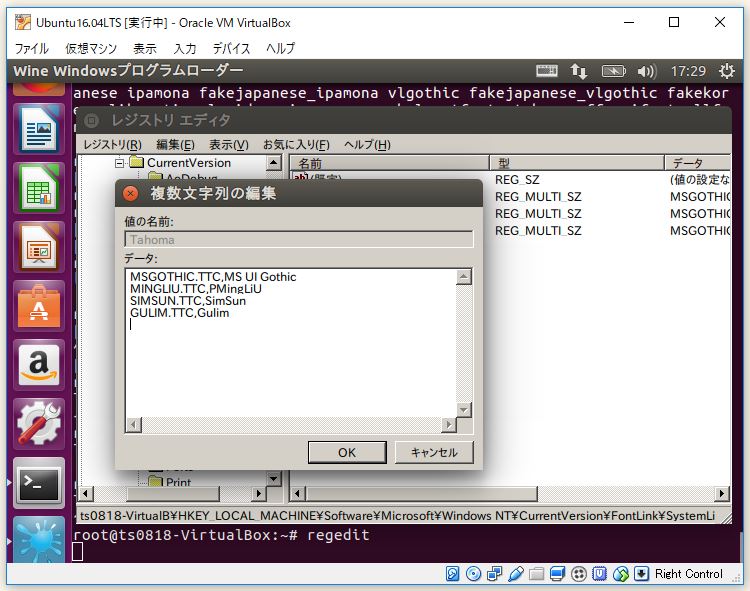The height and width of the screenshot is (591, 750).
Task: Sort values by the データ column header
Action: pos(697,163)
